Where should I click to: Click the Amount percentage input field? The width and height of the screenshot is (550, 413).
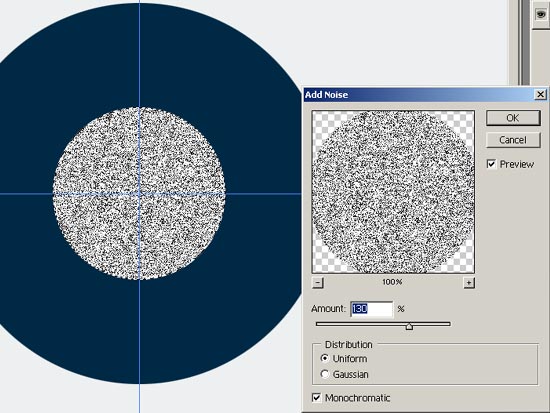tap(371, 309)
